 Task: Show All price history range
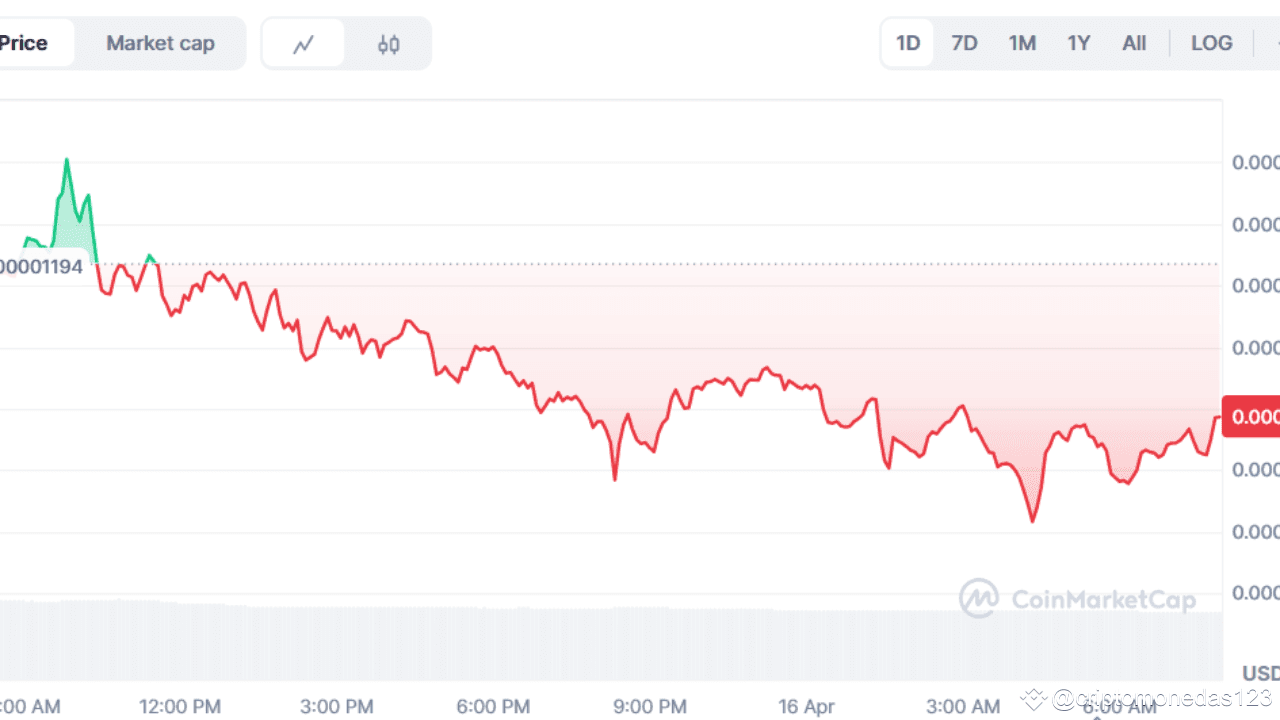1134,43
